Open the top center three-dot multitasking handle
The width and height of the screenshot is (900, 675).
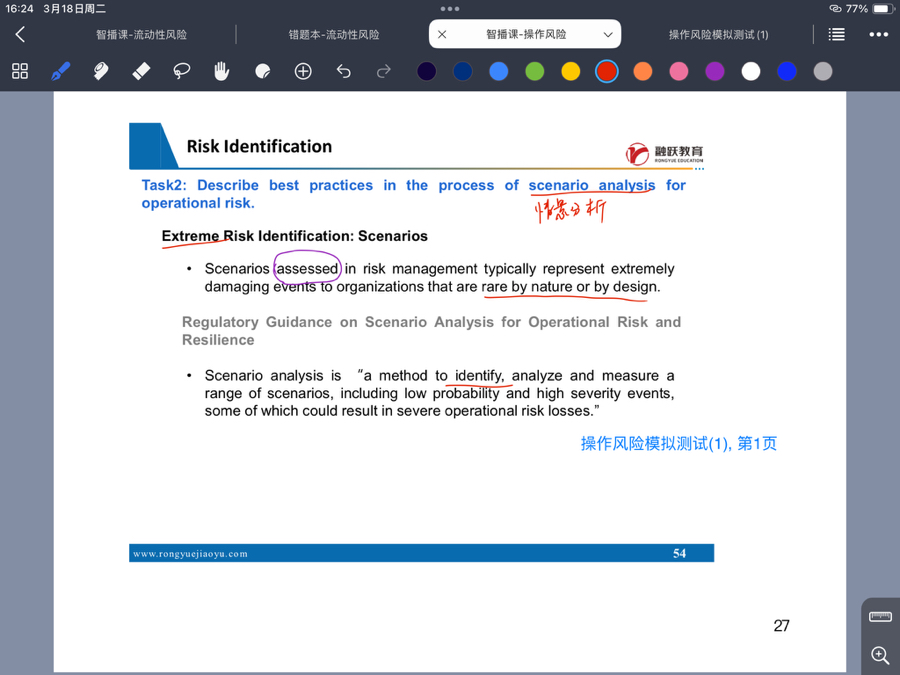pos(450,9)
